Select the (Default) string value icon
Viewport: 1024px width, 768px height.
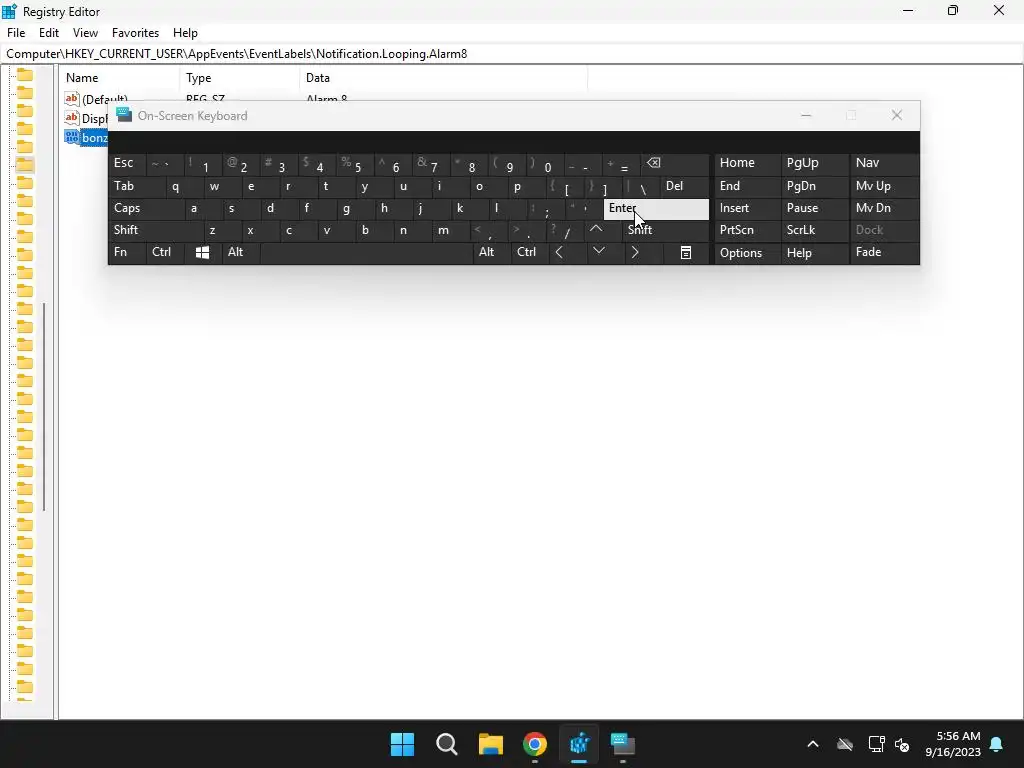coord(72,99)
